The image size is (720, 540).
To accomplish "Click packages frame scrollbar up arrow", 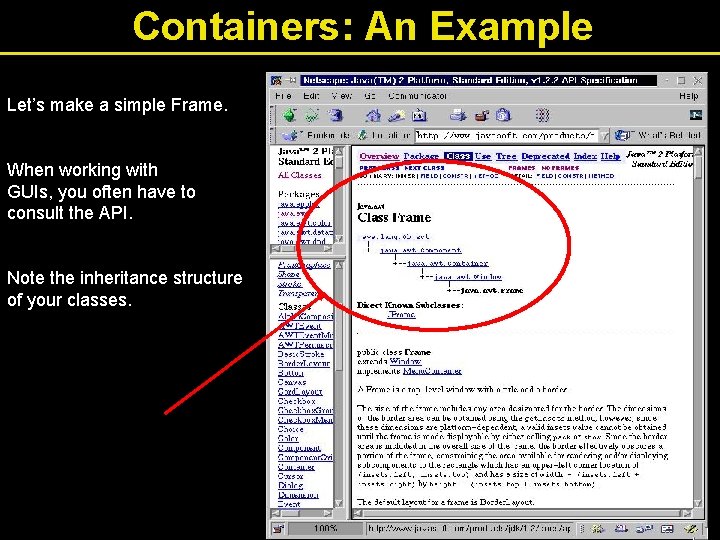I will (x=339, y=151).
